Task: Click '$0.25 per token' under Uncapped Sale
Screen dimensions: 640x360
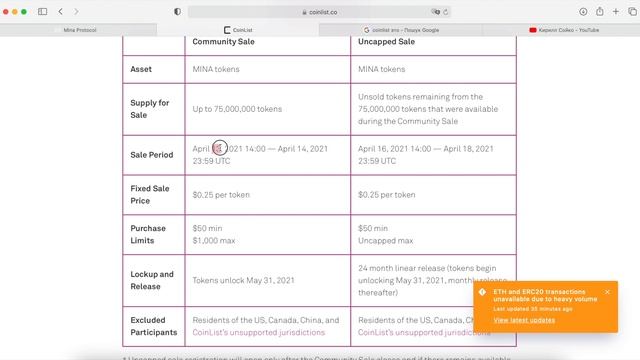Action: pyautogui.click(x=387, y=195)
